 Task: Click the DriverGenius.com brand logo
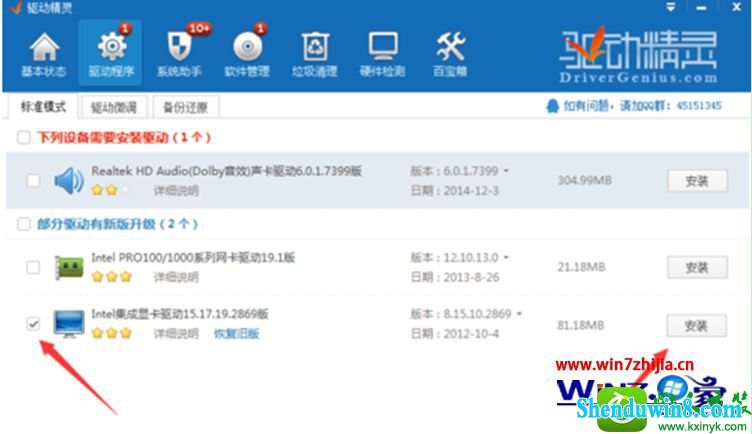pyautogui.click(x=638, y=55)
